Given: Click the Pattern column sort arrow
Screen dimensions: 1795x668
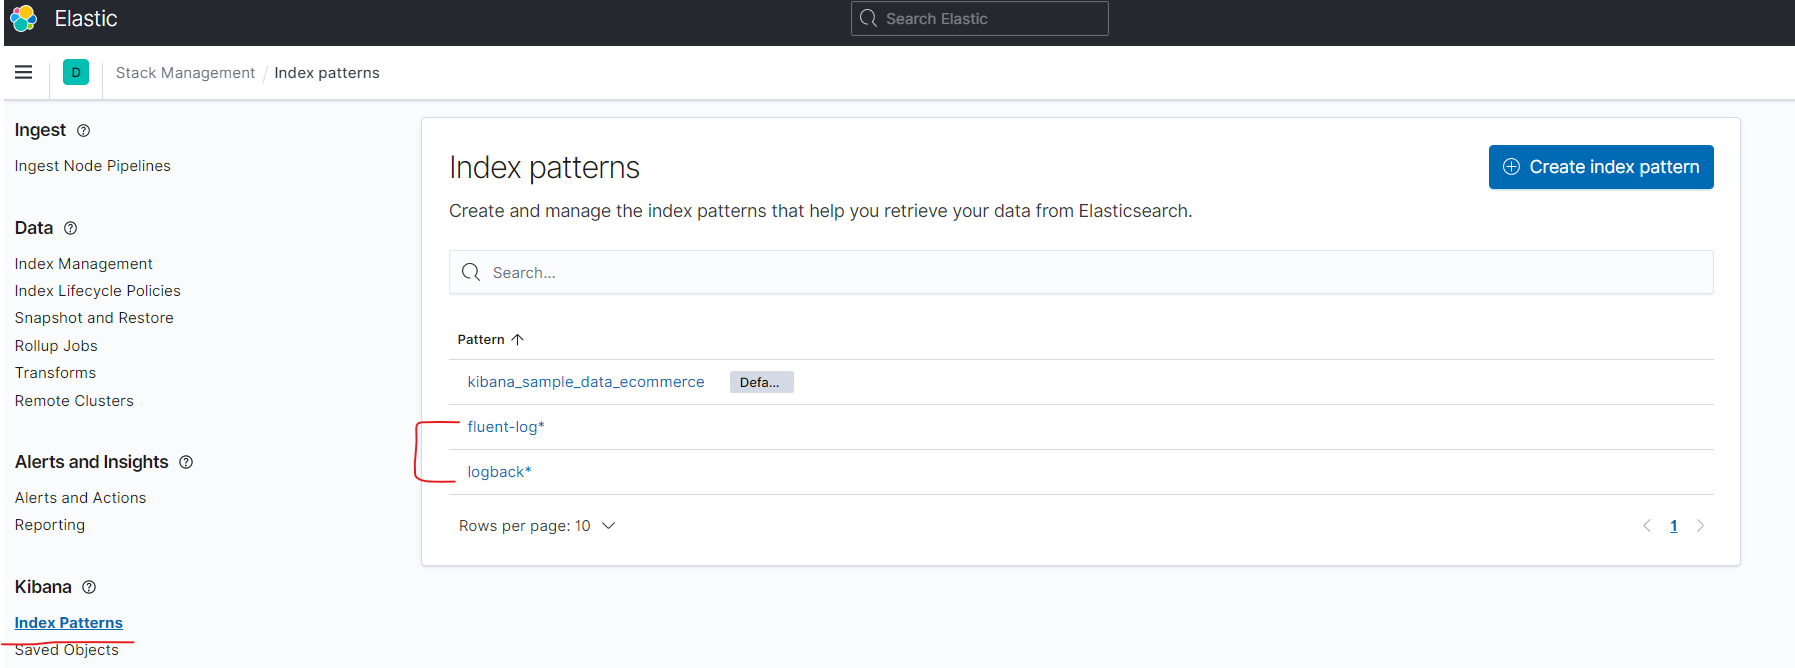Looking at the screenshot, I should [x=518, y=340].
